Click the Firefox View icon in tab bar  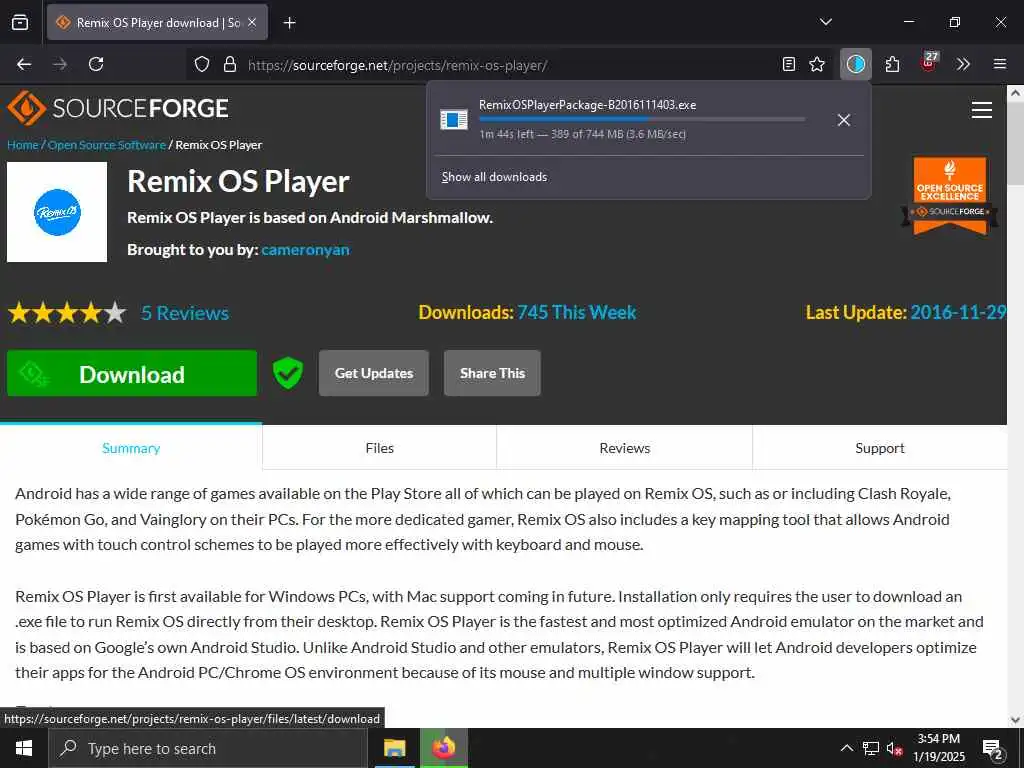tap(20, 22)
